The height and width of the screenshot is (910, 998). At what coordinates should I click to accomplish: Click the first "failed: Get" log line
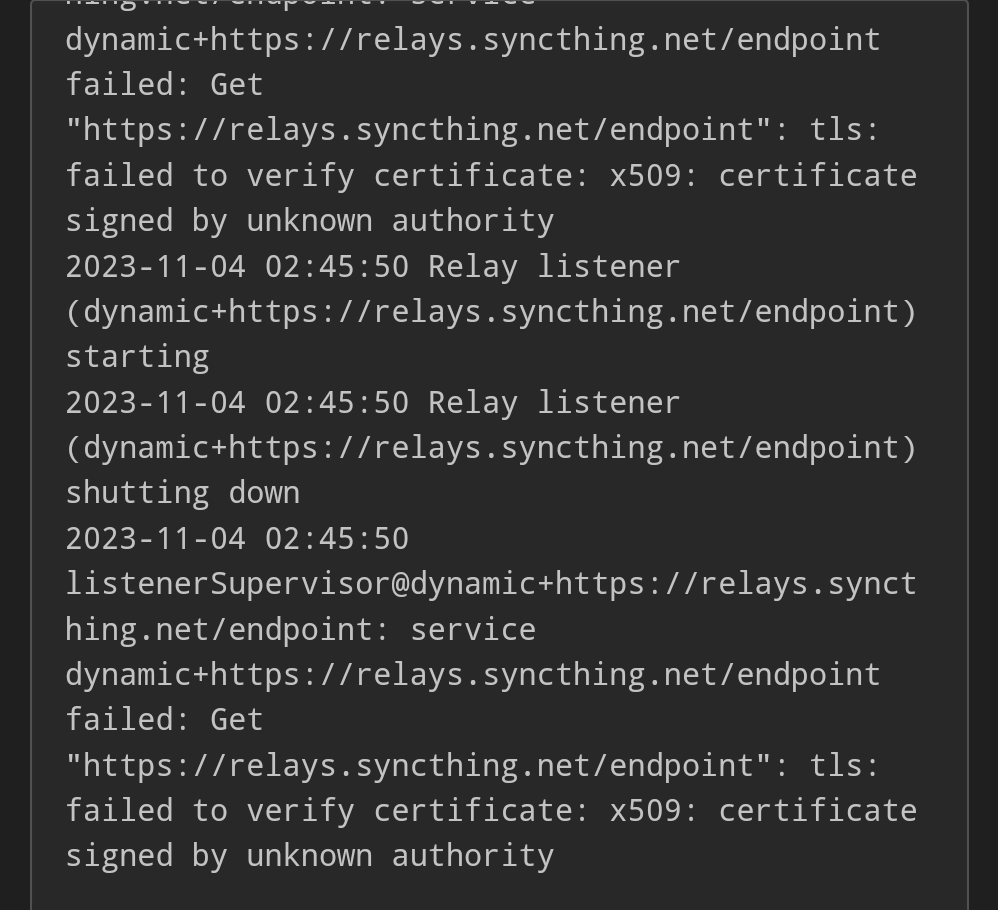(x=164, y=85)
